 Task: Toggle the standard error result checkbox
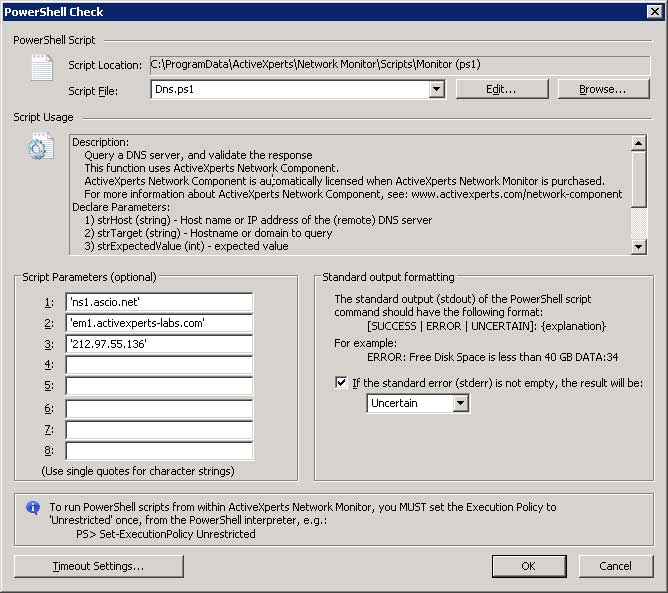click(x=342, y=382)
